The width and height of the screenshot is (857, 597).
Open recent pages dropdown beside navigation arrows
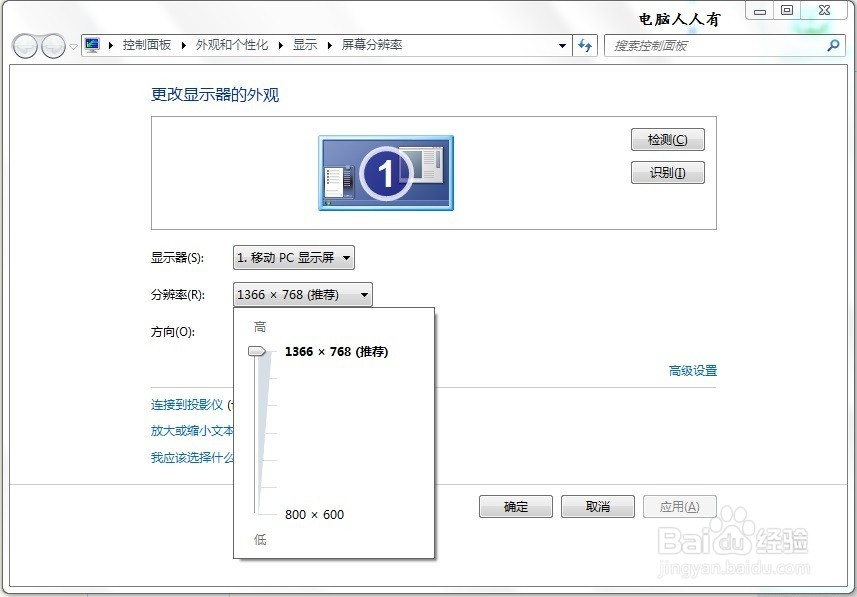[x=73, y=47]
